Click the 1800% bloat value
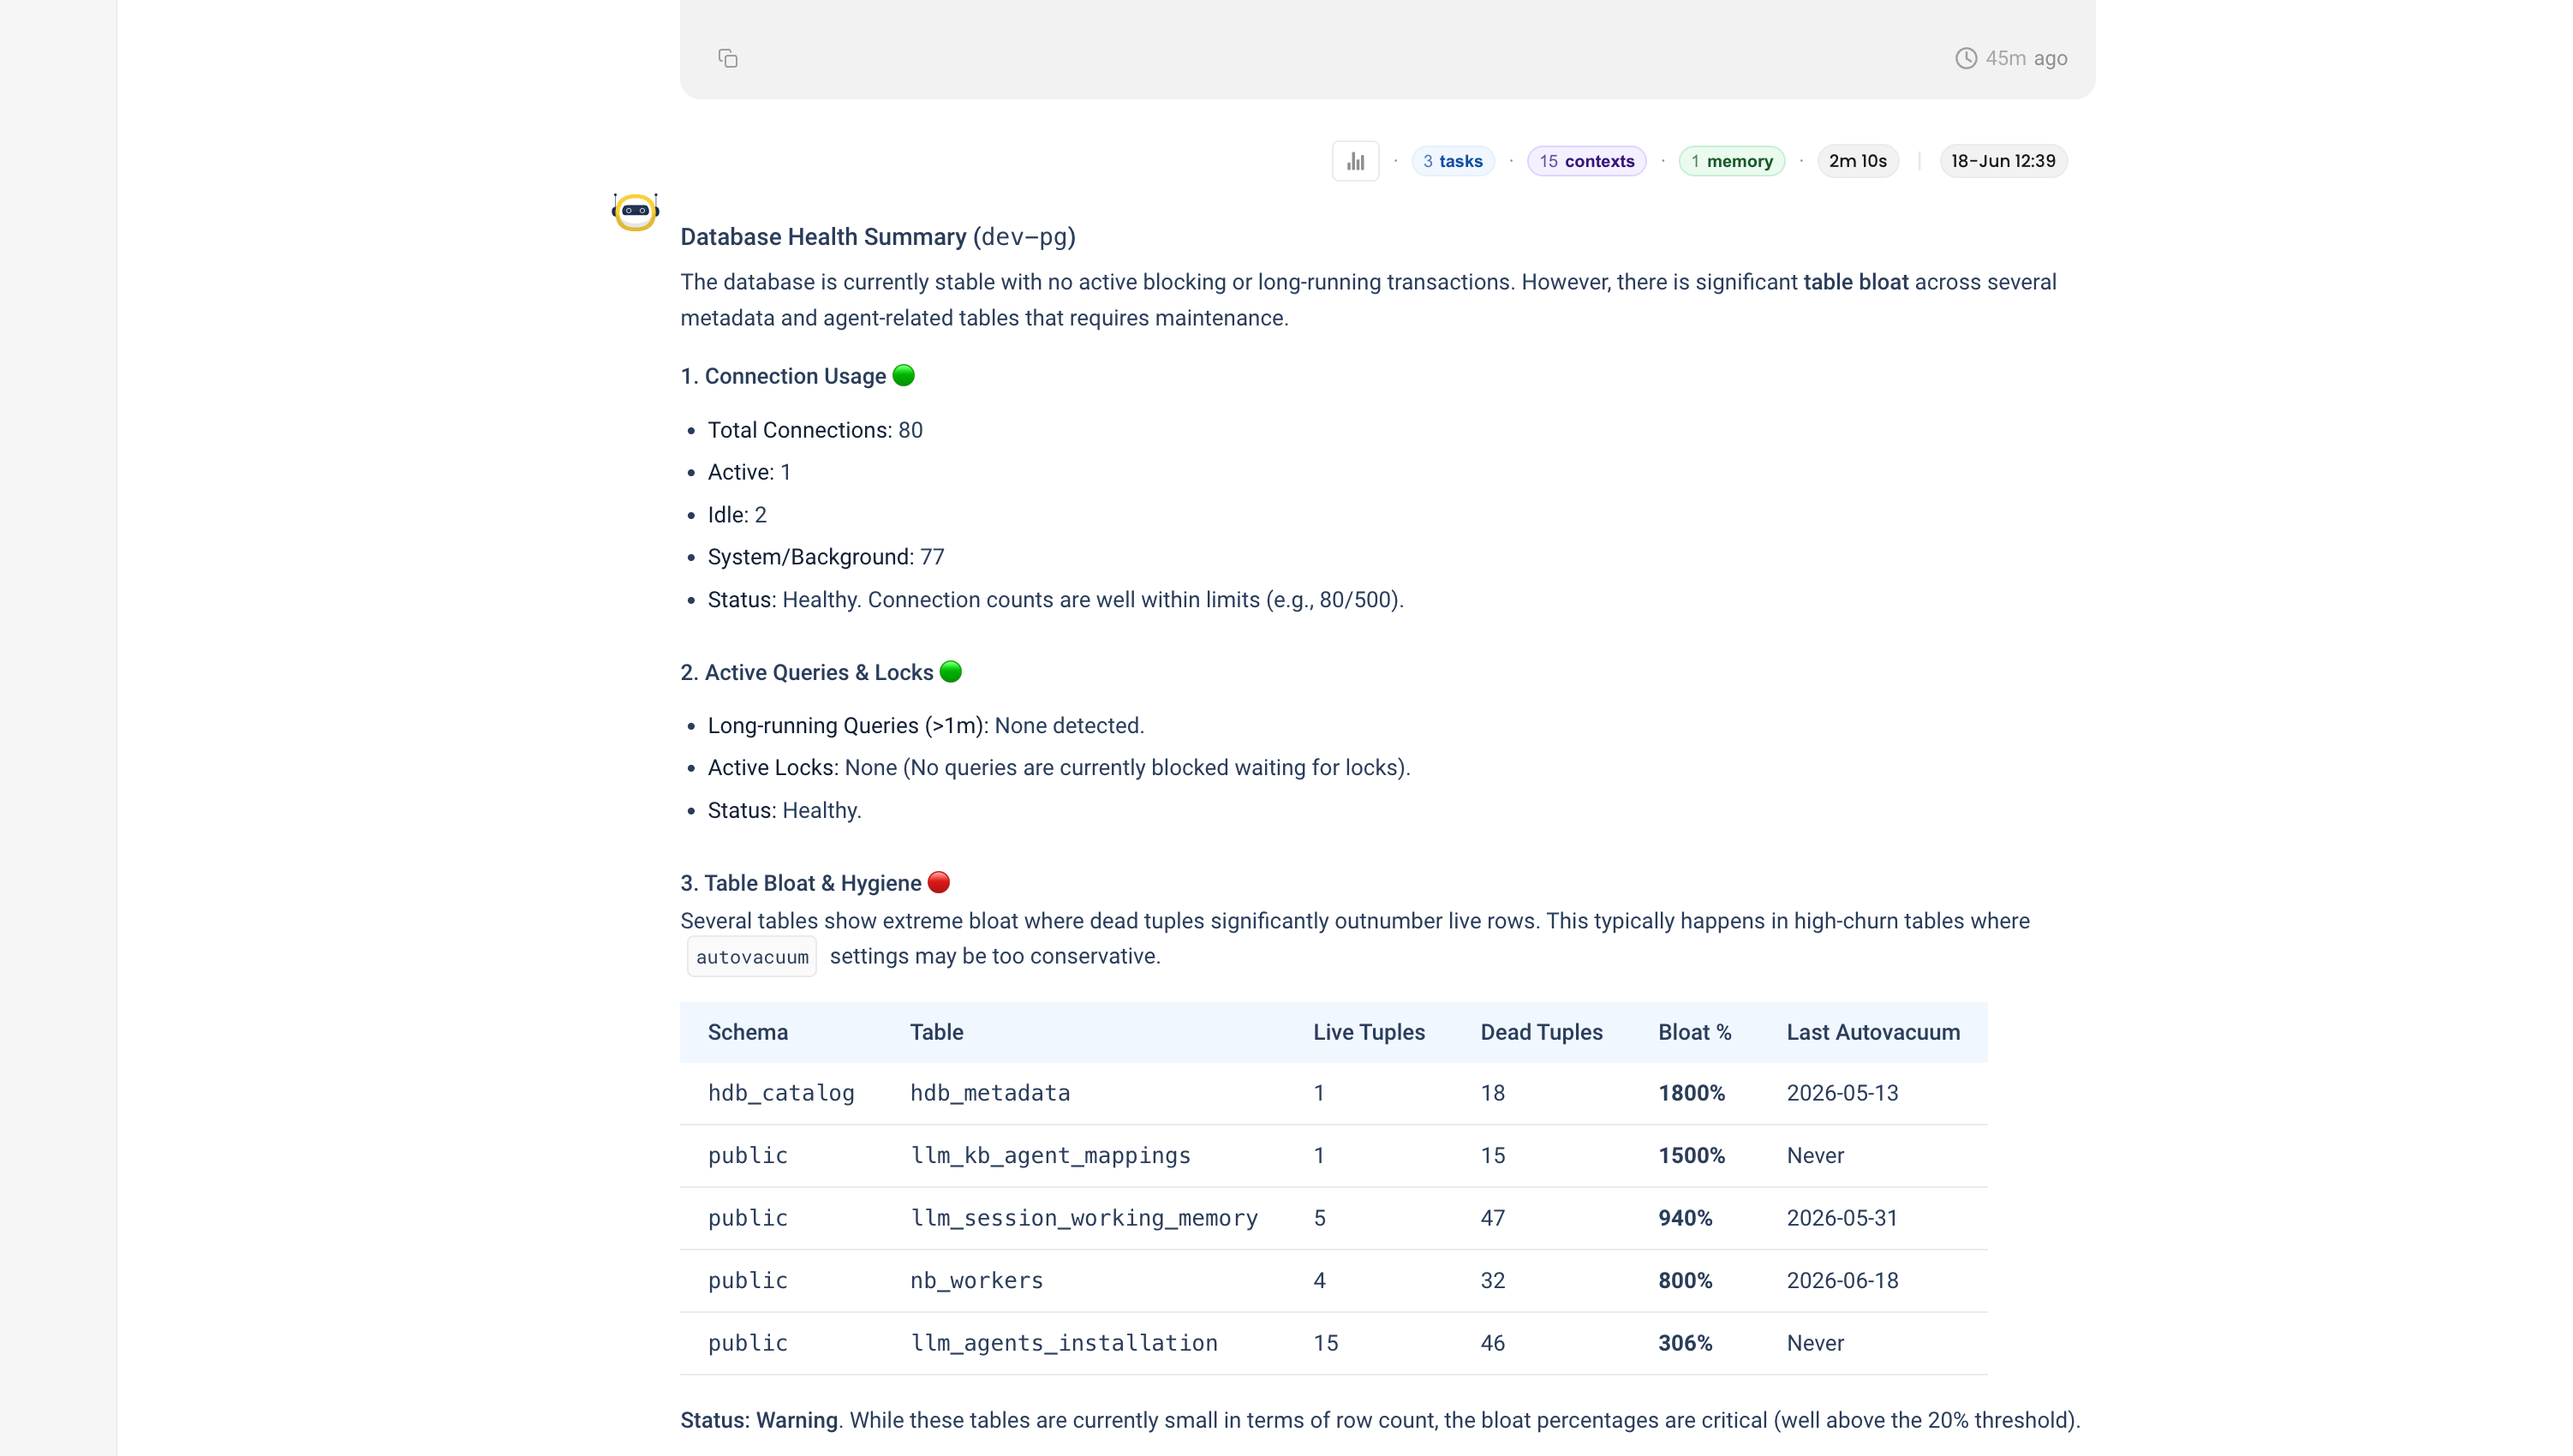Image resolution: width=2573 pixels, height=1456 pixels. (x=1691, y=1093)
